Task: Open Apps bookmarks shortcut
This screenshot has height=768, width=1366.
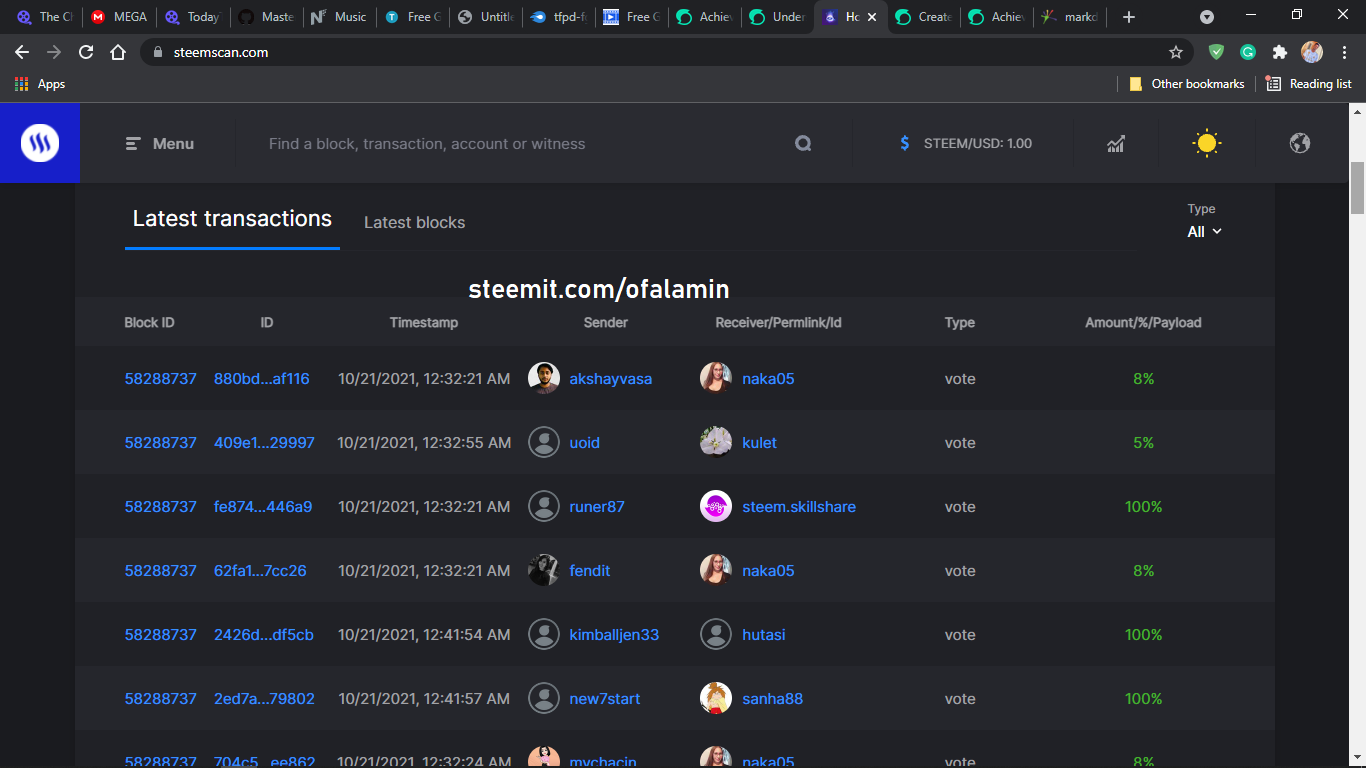Action: (x=40, y=84)
